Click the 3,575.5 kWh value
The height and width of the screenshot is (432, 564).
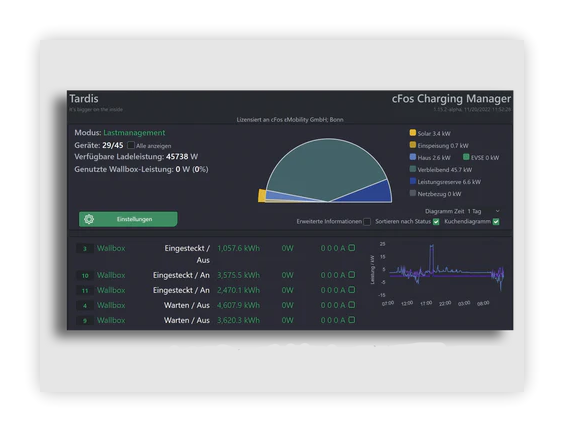click(x=238, y=275)
